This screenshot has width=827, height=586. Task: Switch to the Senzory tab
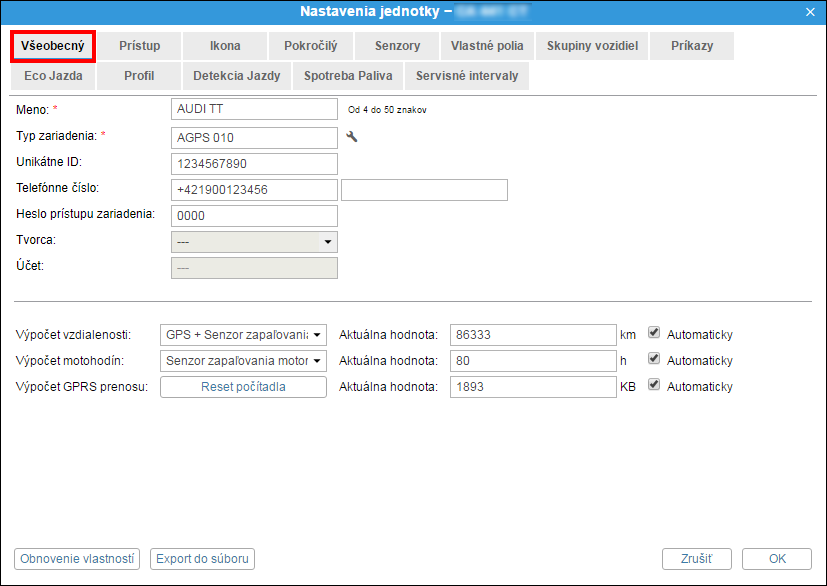tap(397, 46)
